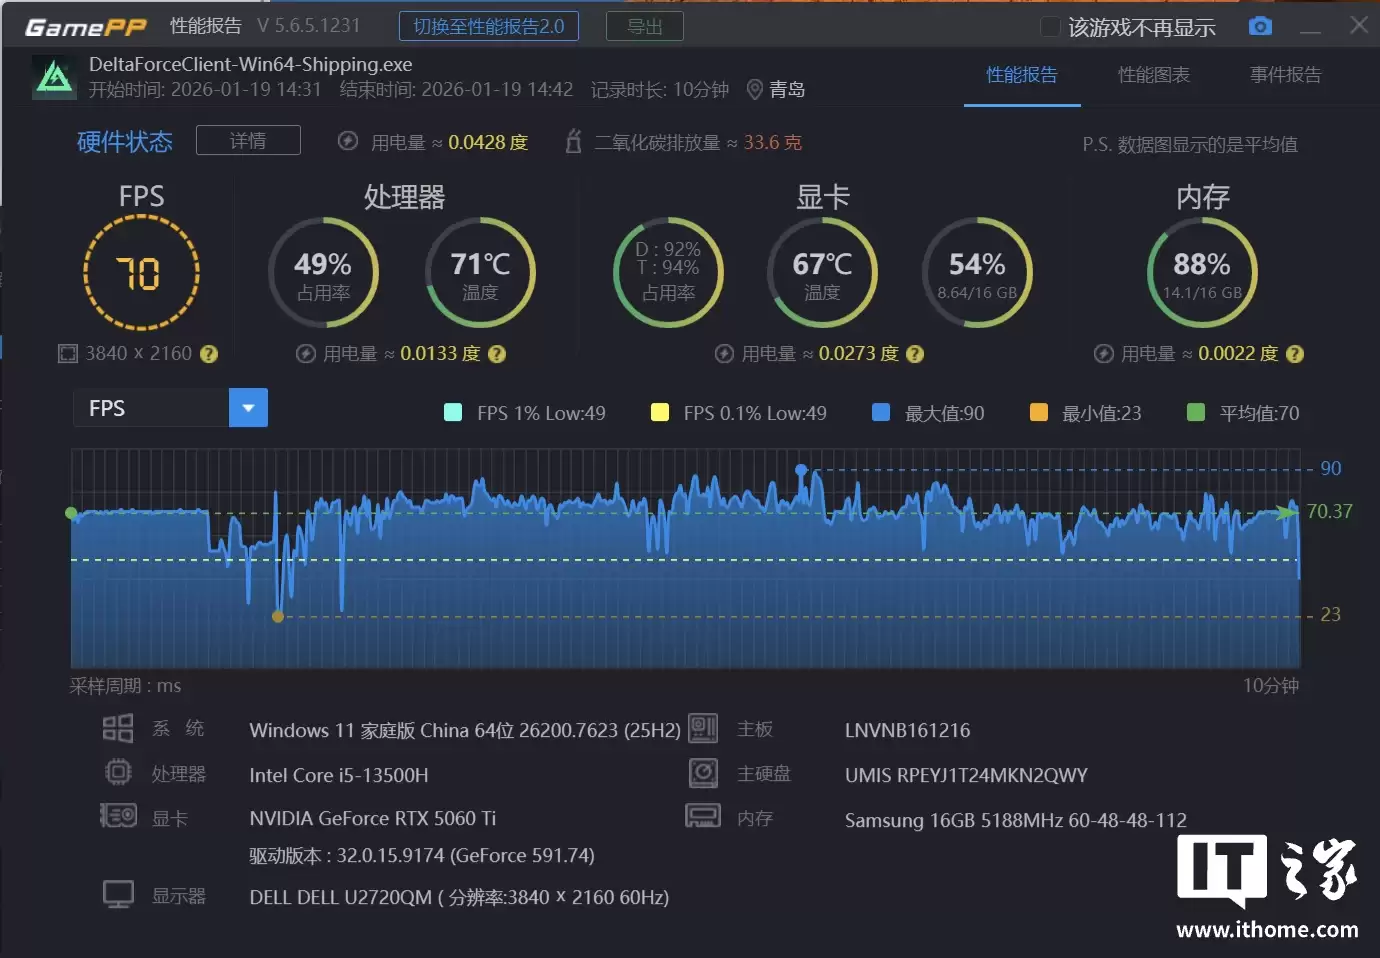This screenshot has width=1380, height=958.
Task: Click the 青岛 location pin icon
Action: tap(755, 89)
